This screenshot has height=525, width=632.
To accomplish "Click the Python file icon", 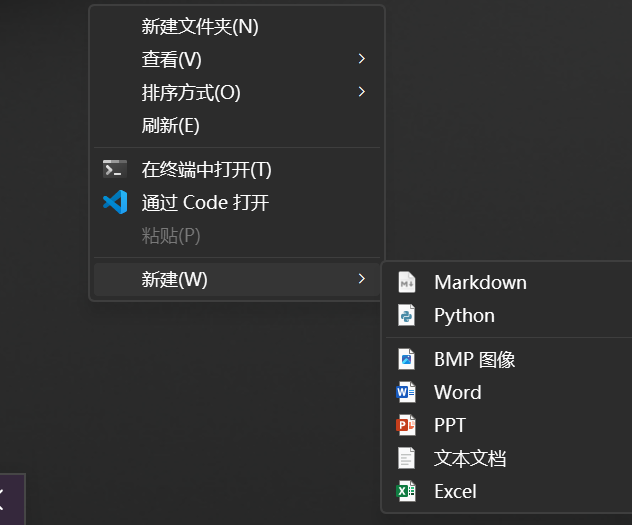I will [x=407, y=315].
